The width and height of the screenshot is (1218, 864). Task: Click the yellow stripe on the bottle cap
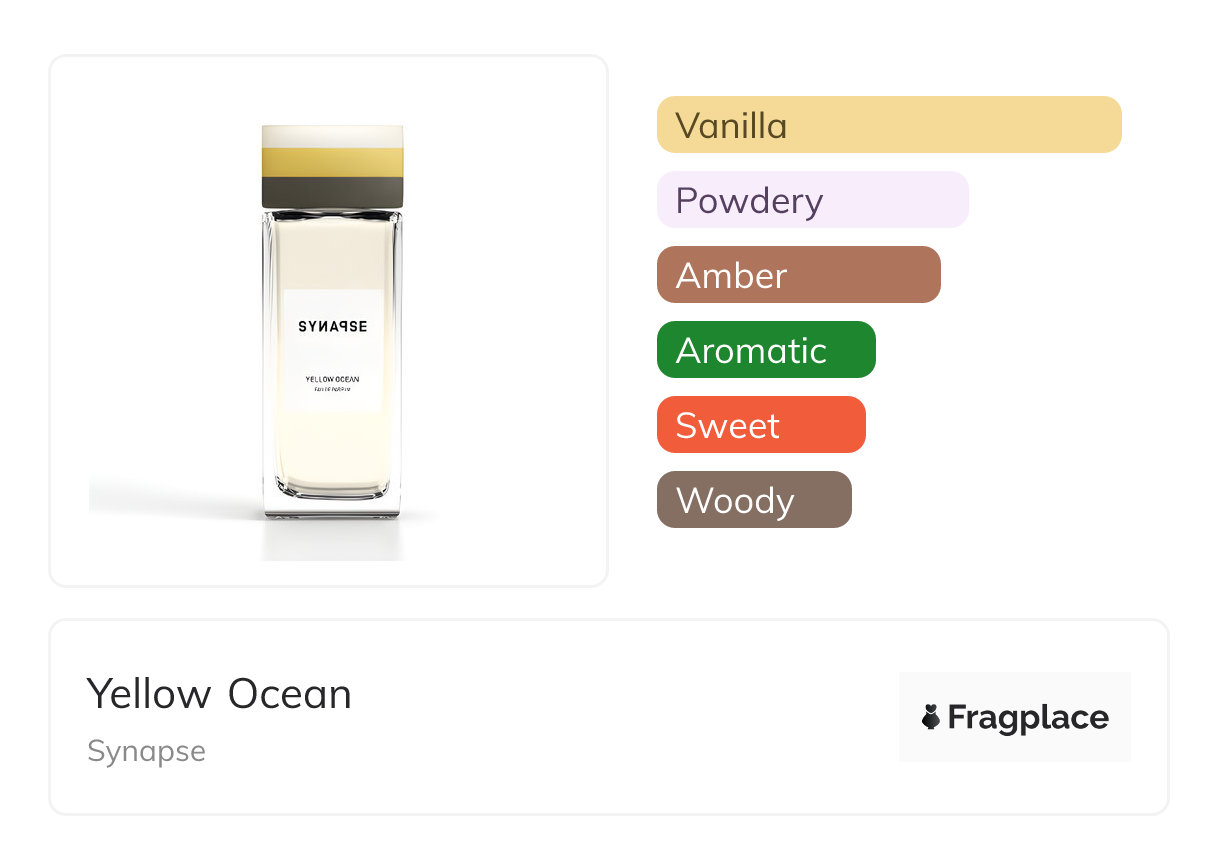332,161
